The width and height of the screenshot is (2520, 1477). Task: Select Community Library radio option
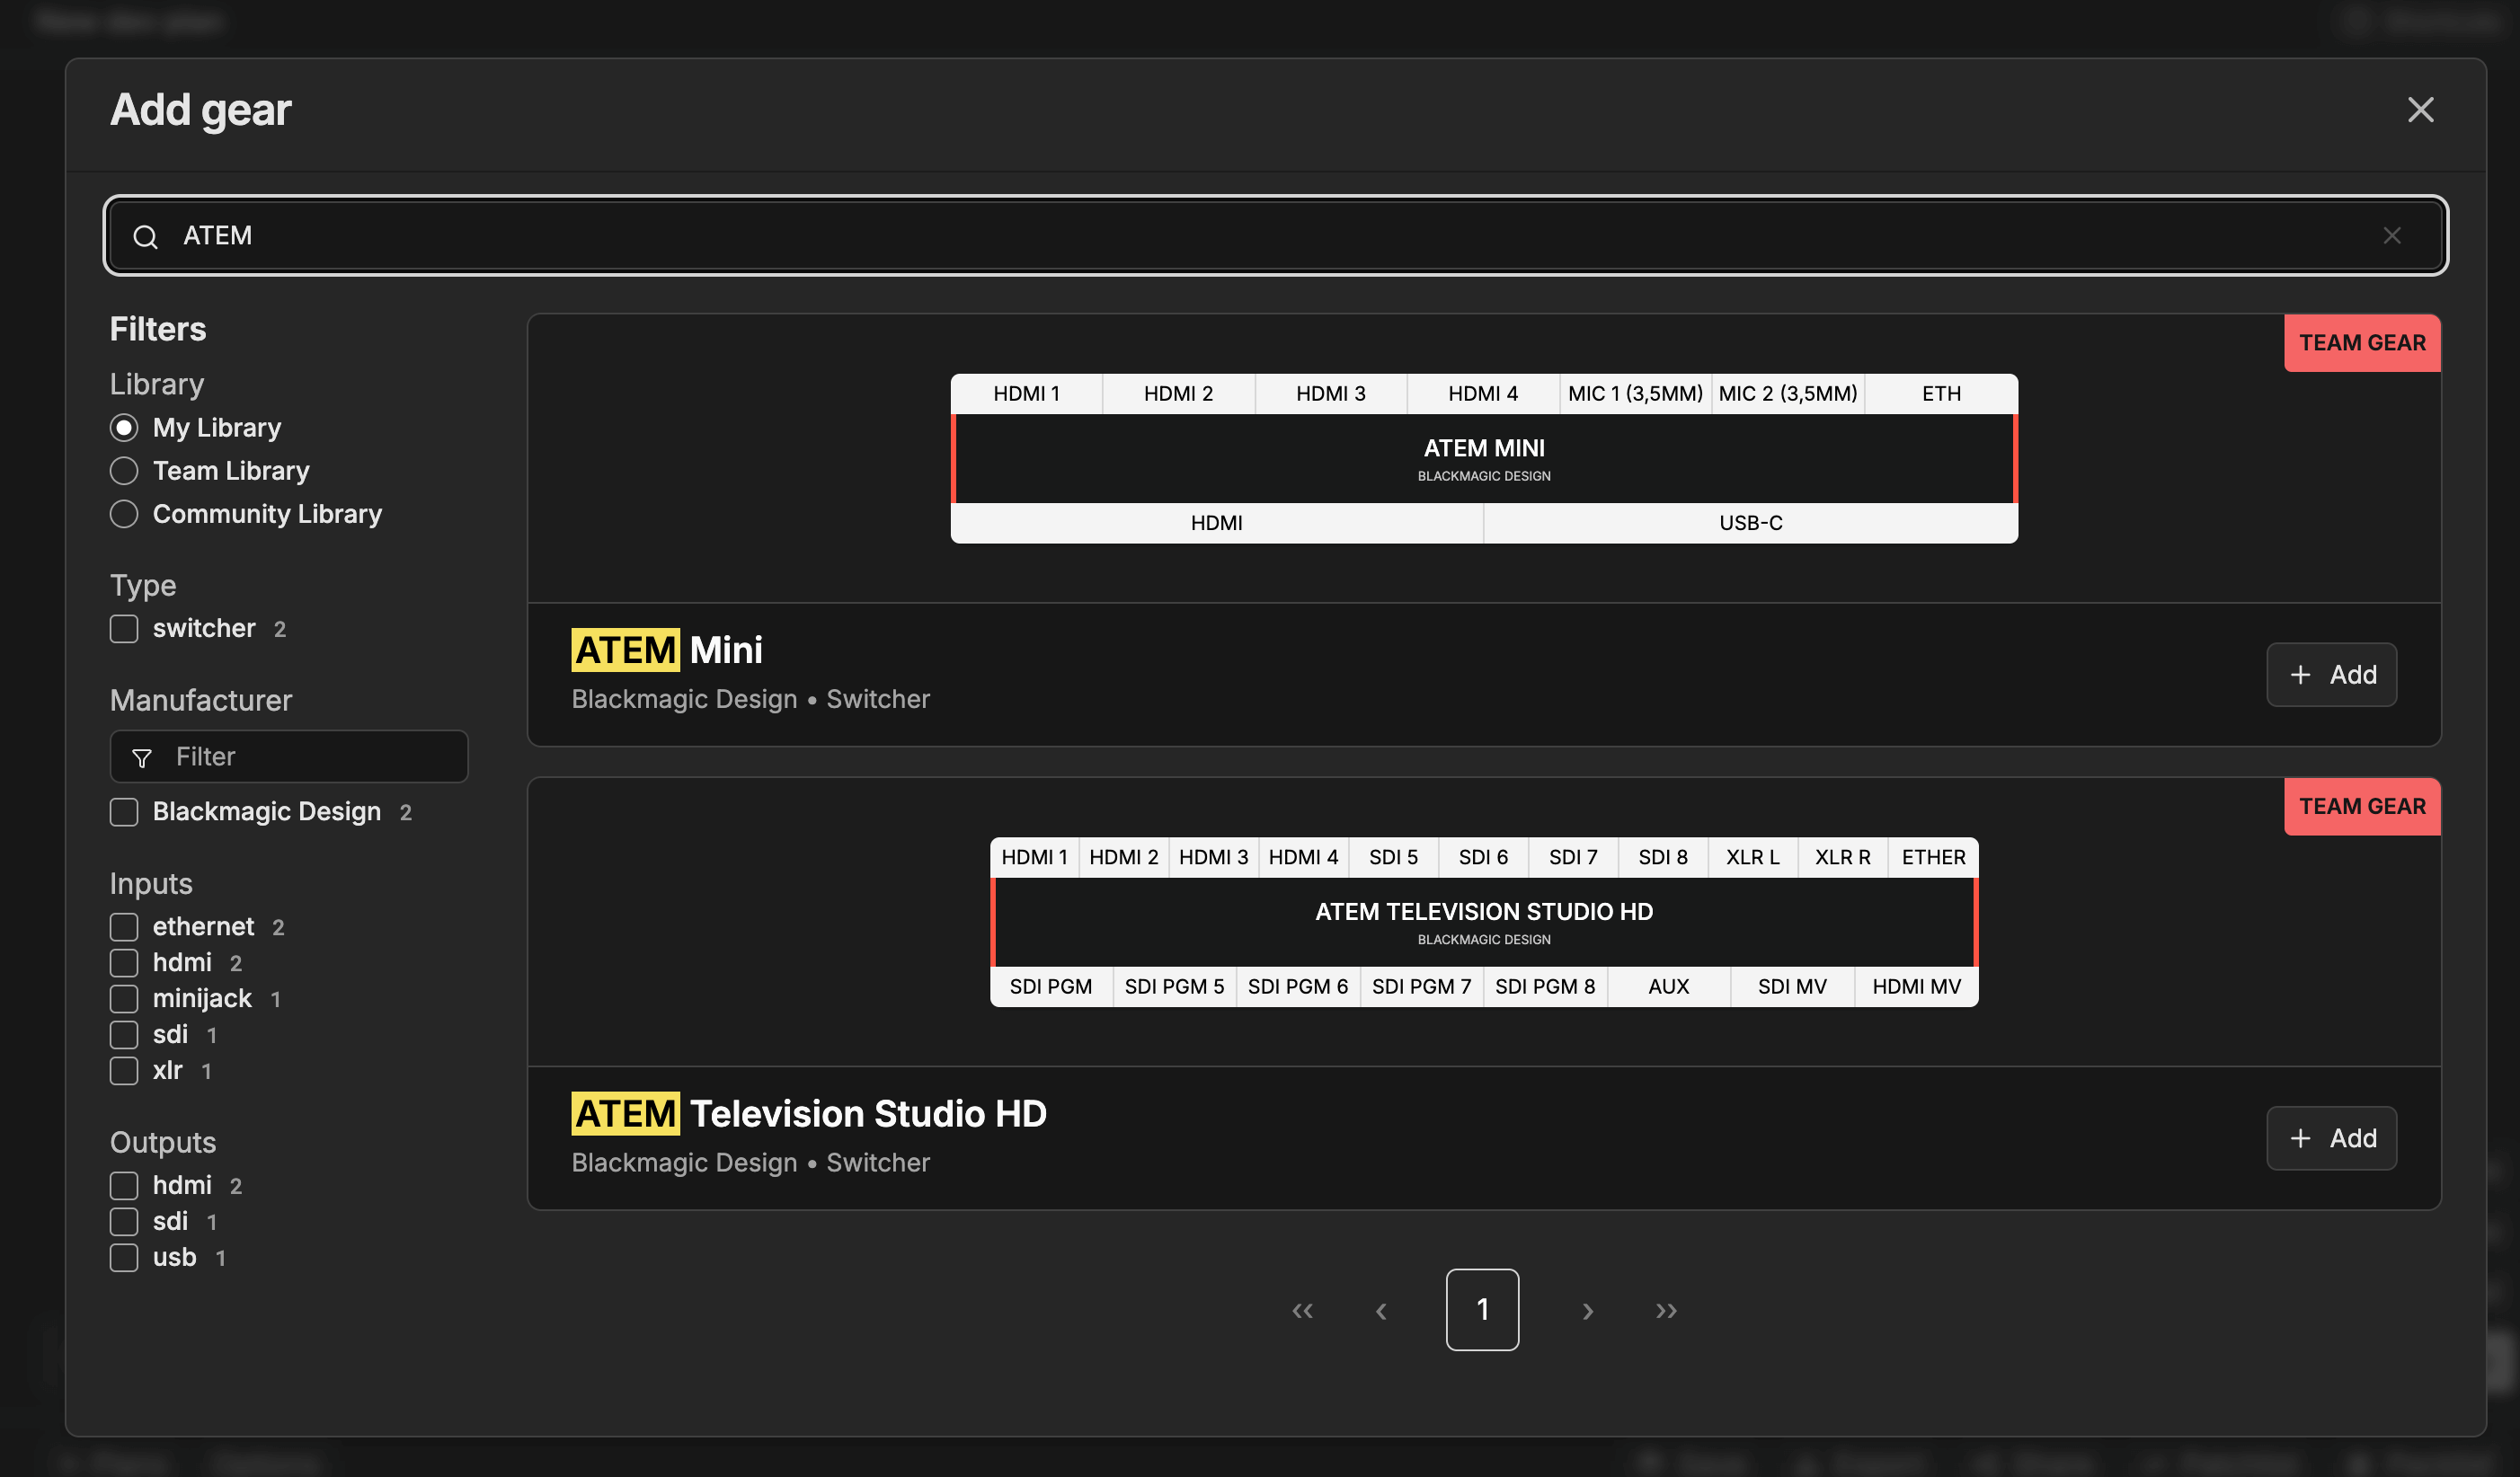click(x=124, y=514)
